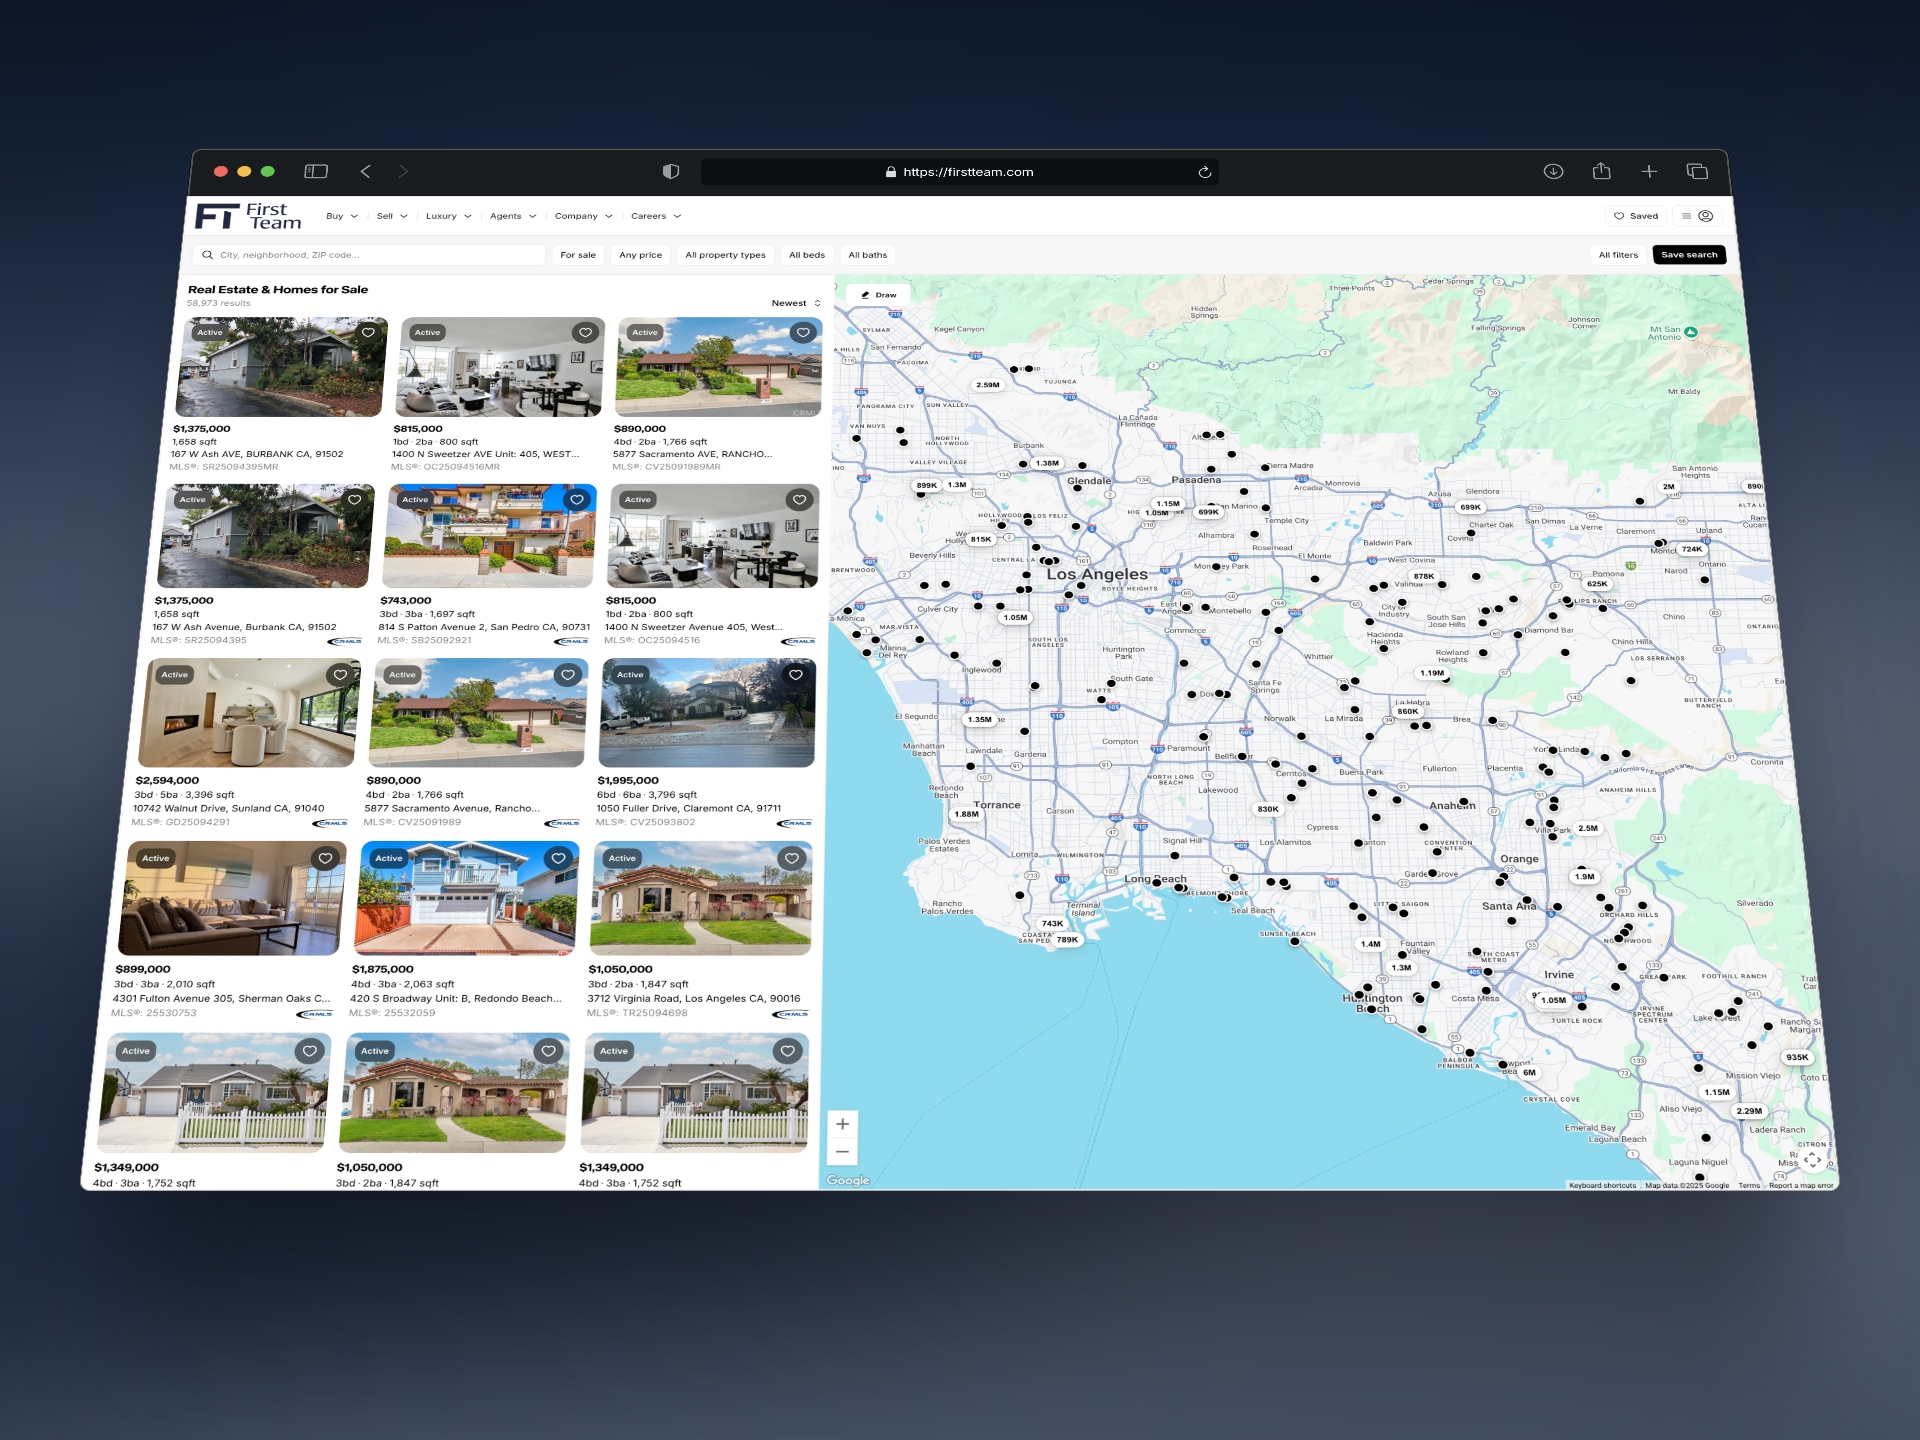The image size is (1920, 1440).
Task: Click the browser address bar URL
Action: tap(960, 172)
